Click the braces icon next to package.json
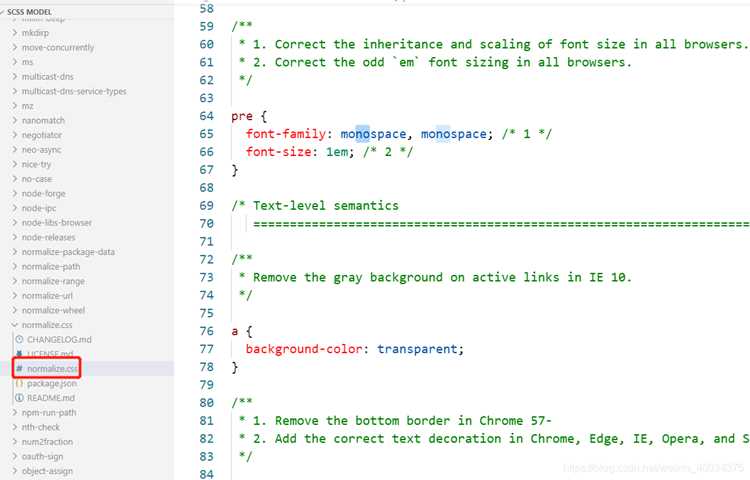750x480 pixels. pyautogui.click(x=19, y=383)
